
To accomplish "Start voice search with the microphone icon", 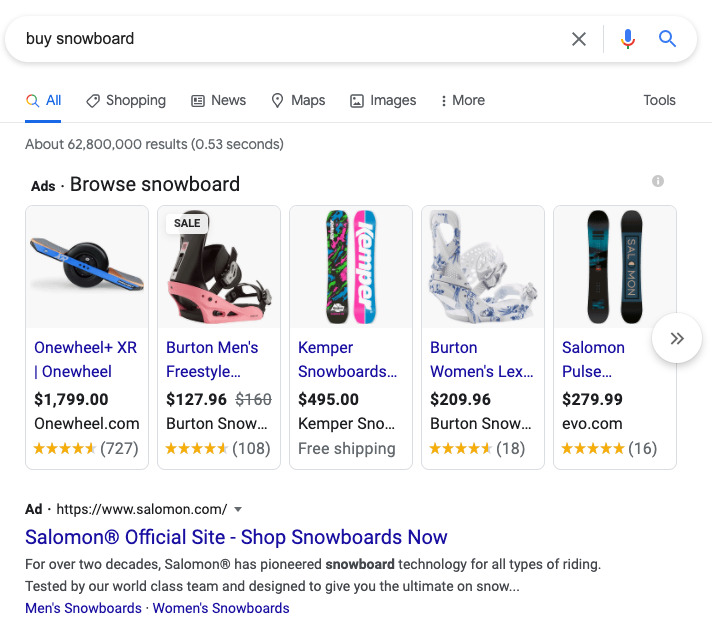I will click(628, 39).
